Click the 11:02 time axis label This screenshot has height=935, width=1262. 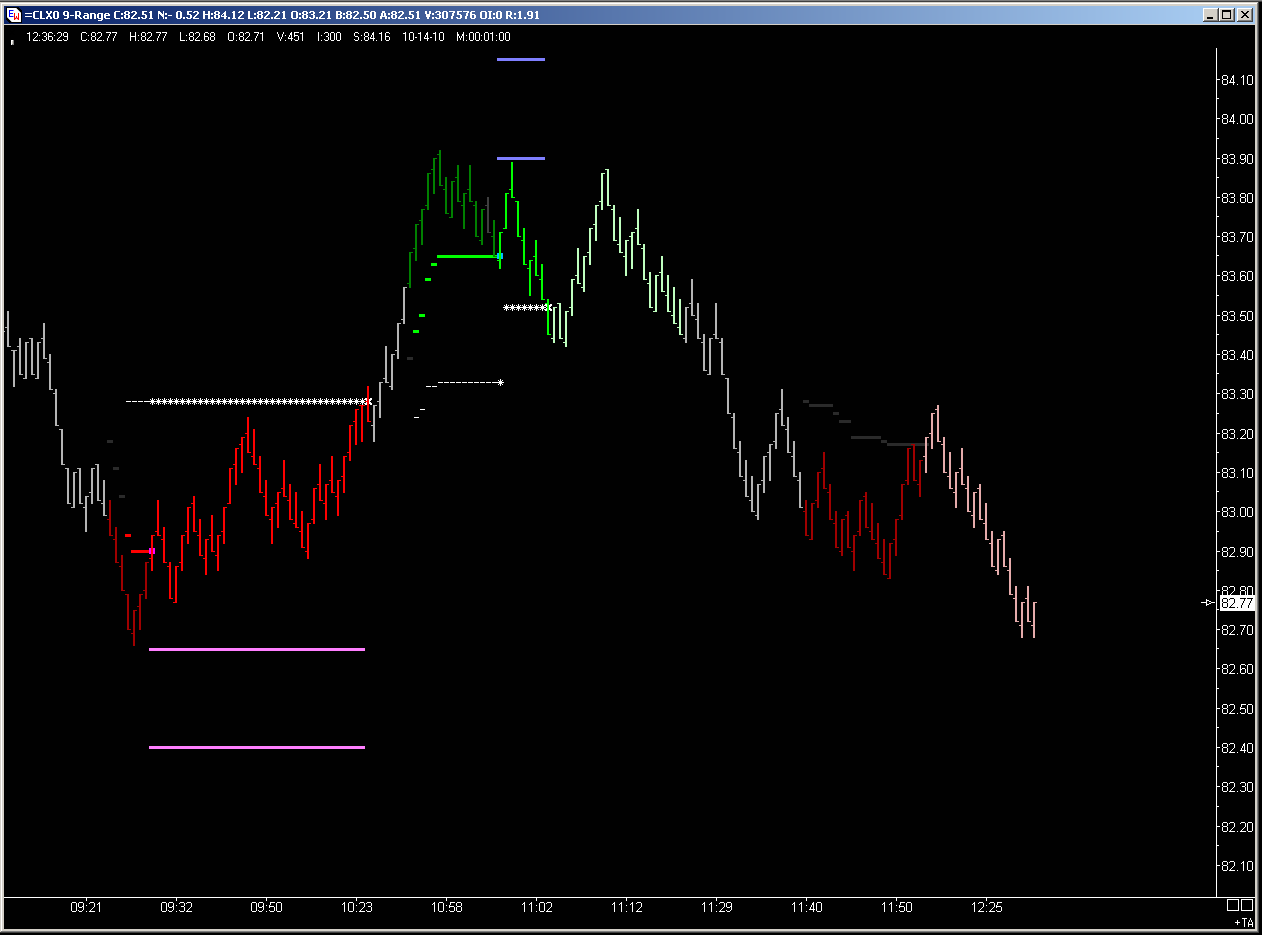(x=537, y=908)
